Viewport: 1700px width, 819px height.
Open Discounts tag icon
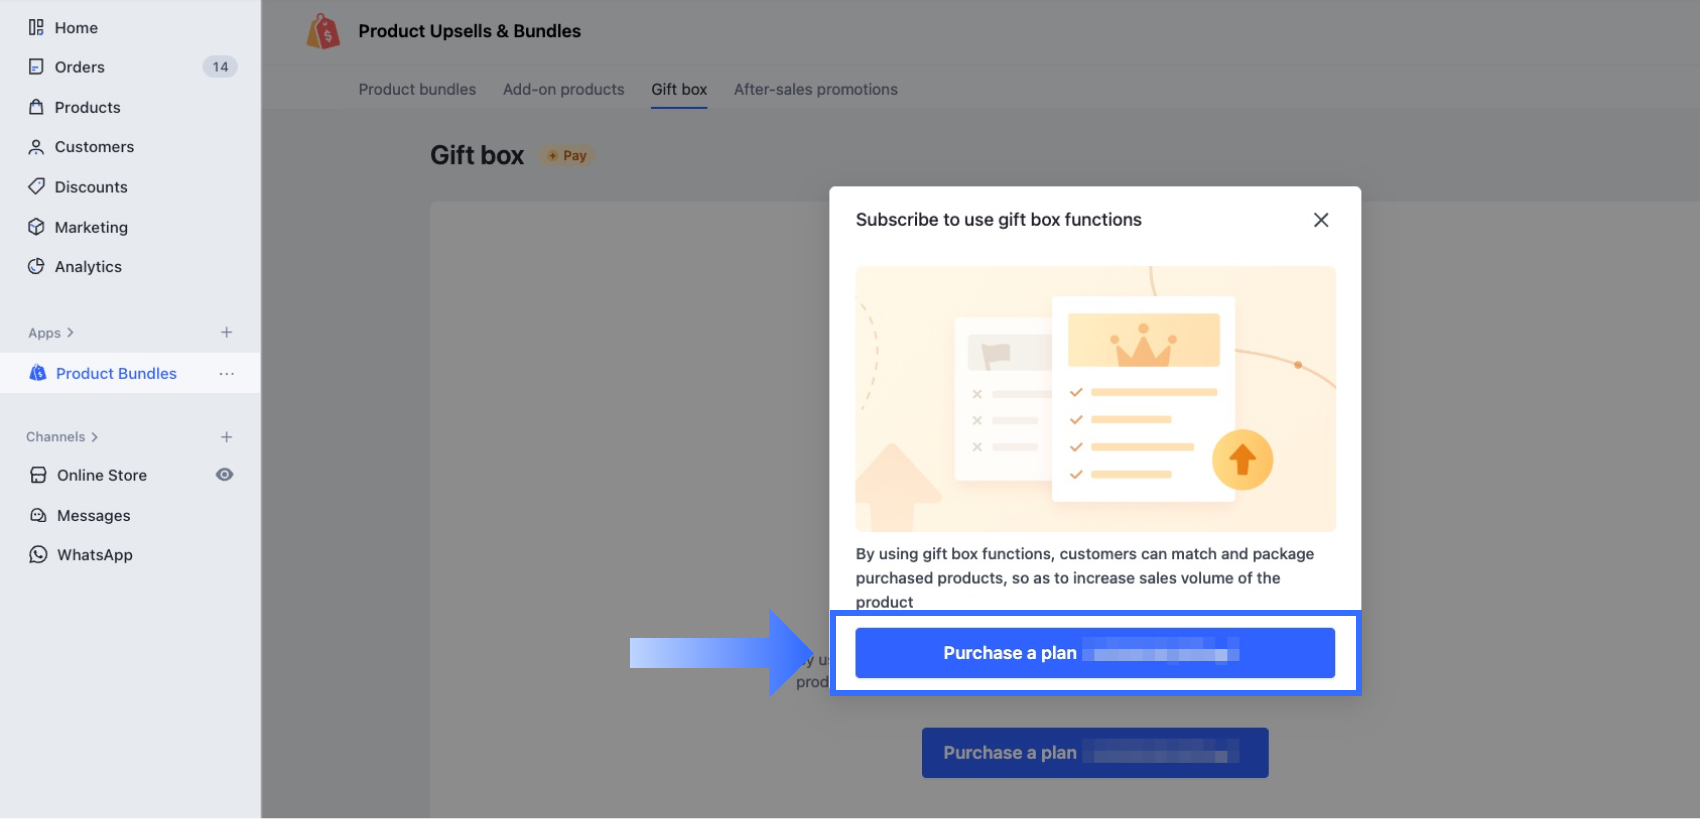[36, 187]
